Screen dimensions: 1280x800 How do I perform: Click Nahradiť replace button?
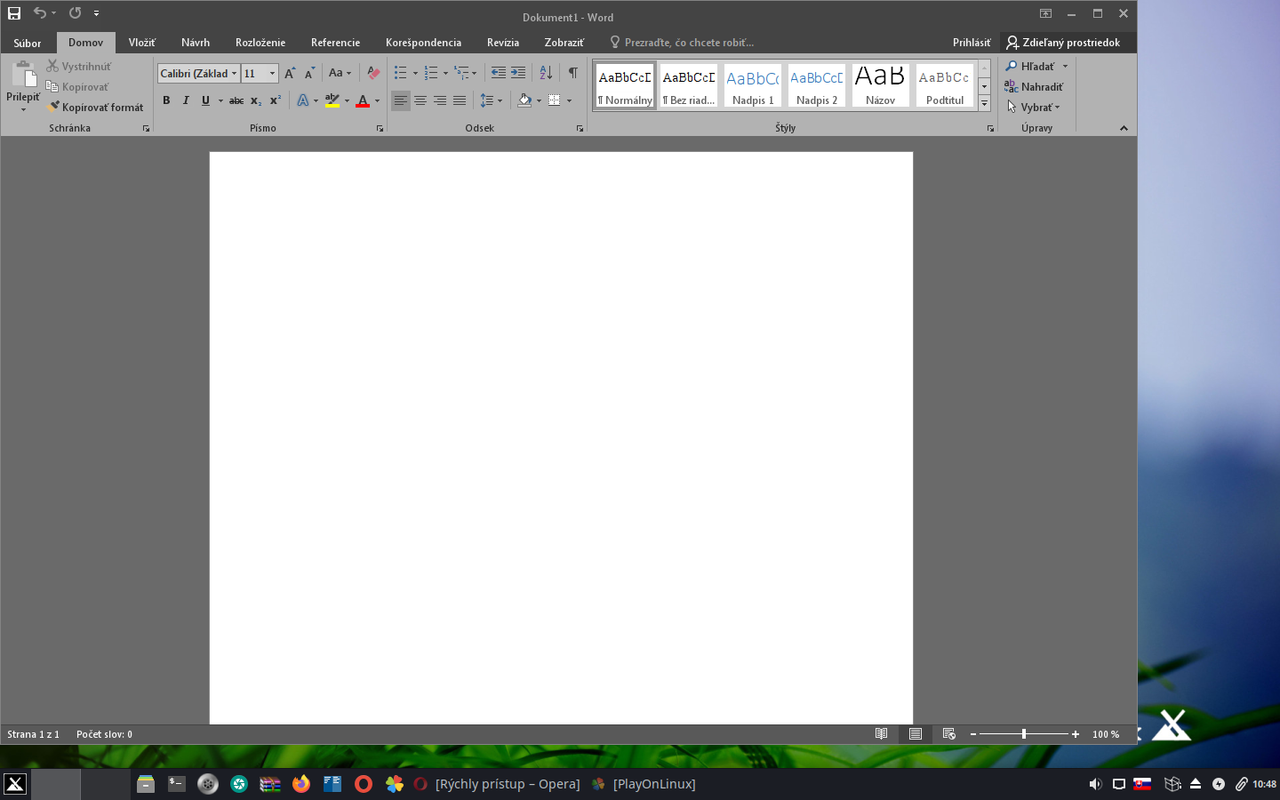click(1035, 87)
